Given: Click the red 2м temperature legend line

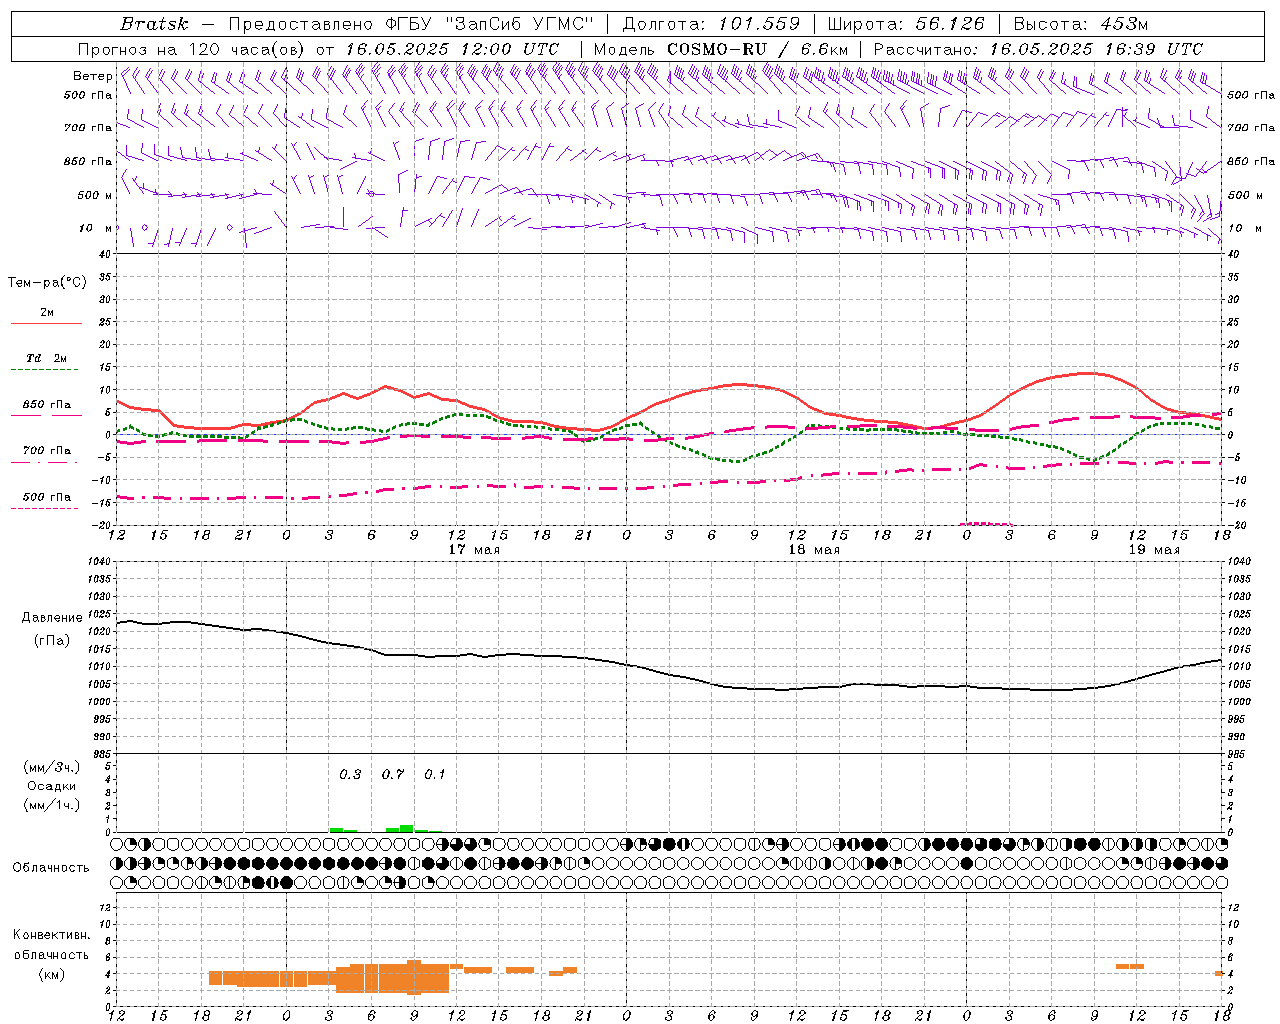Looking at the screenshot, I should pos(46,324).
